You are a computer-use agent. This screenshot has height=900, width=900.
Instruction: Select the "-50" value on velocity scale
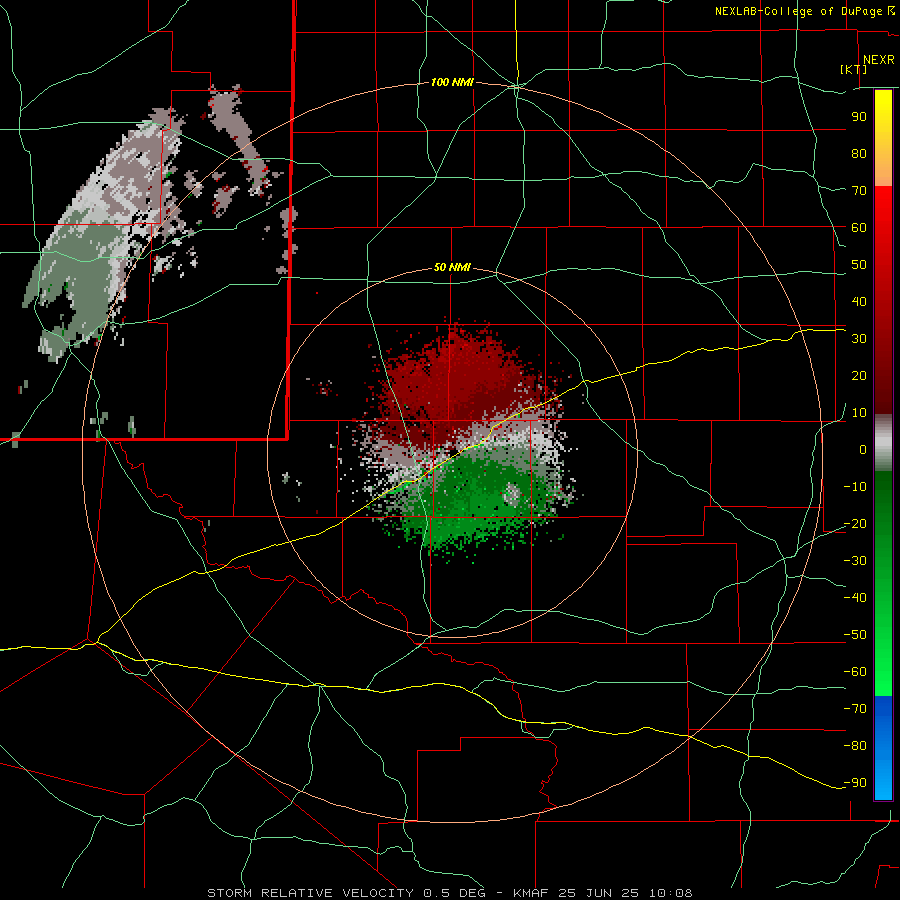[x=855, y=635]
